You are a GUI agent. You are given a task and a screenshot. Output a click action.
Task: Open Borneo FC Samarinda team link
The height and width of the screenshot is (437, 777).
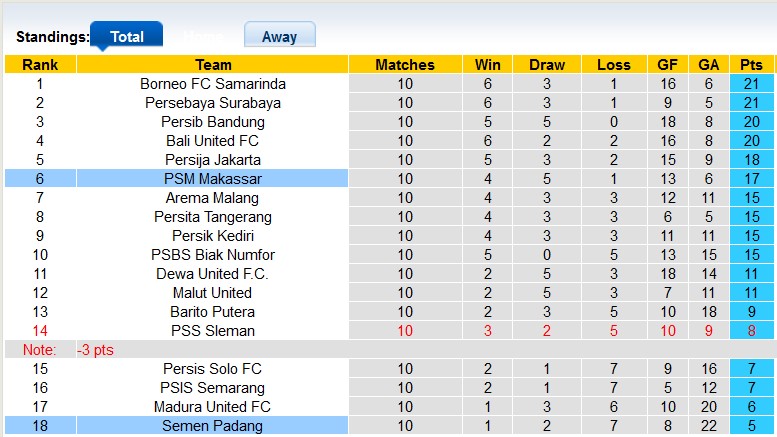coord(212,84)
